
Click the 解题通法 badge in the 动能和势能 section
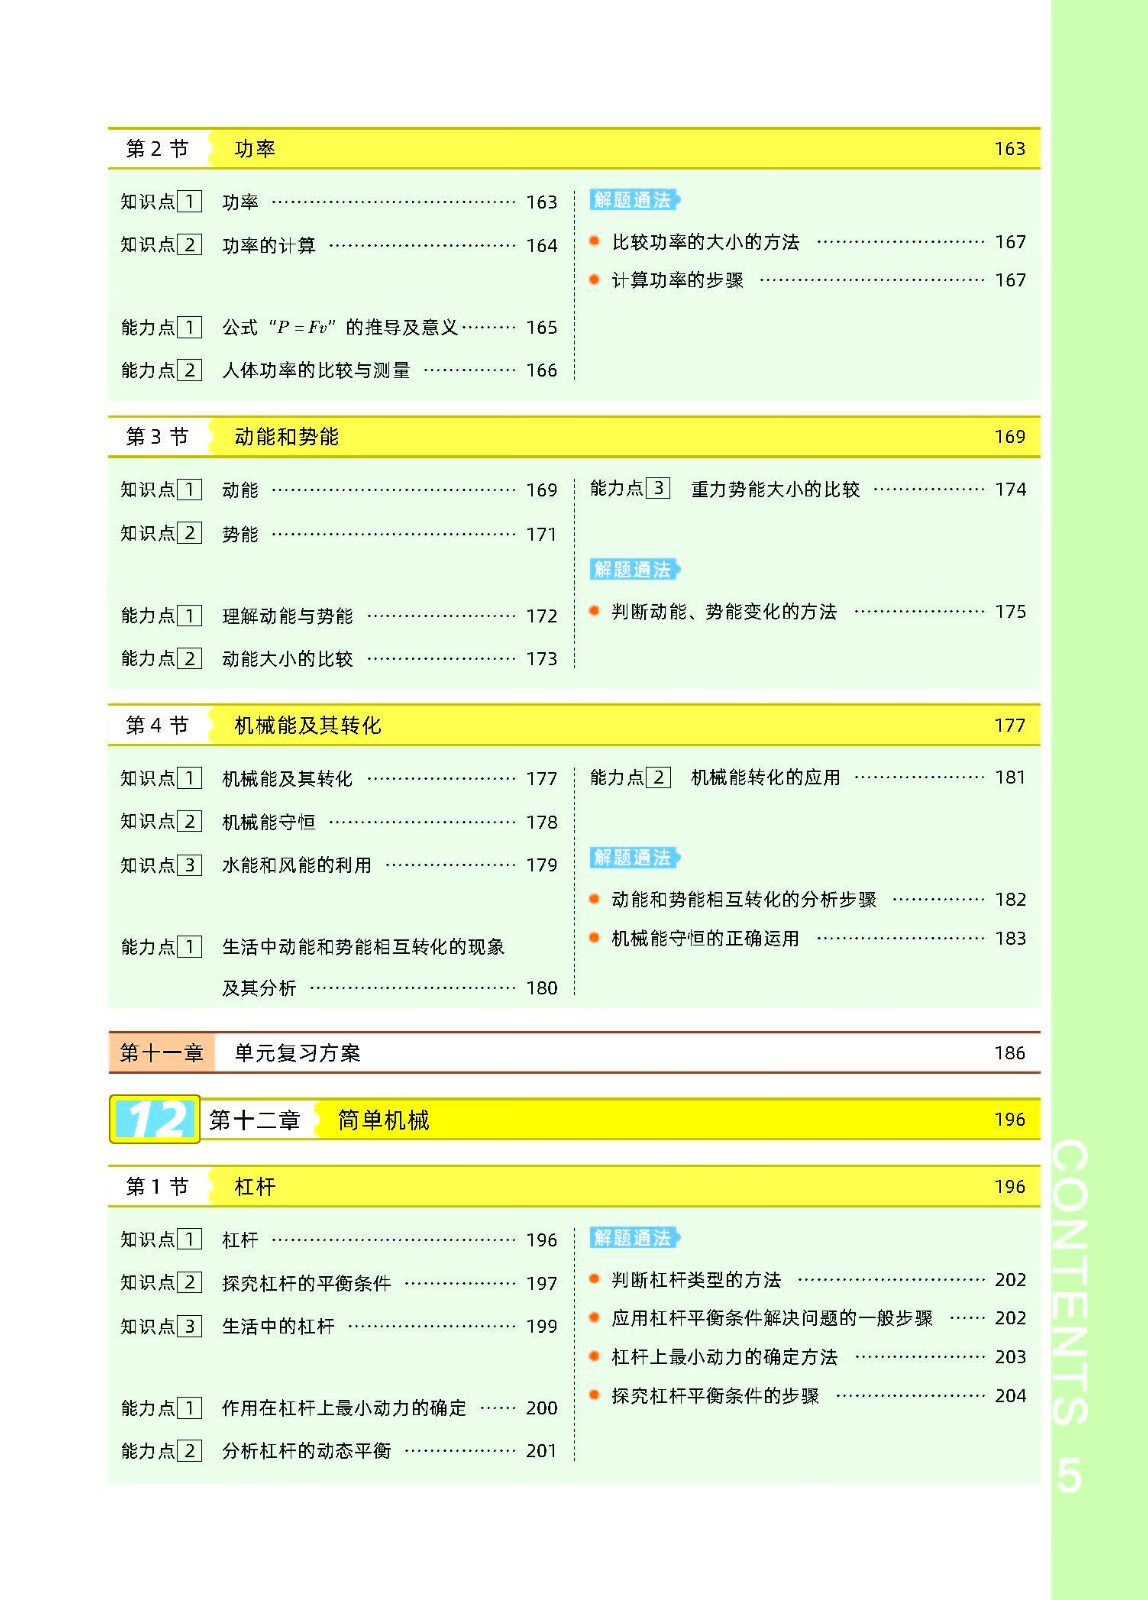click(x=633, y=569)
